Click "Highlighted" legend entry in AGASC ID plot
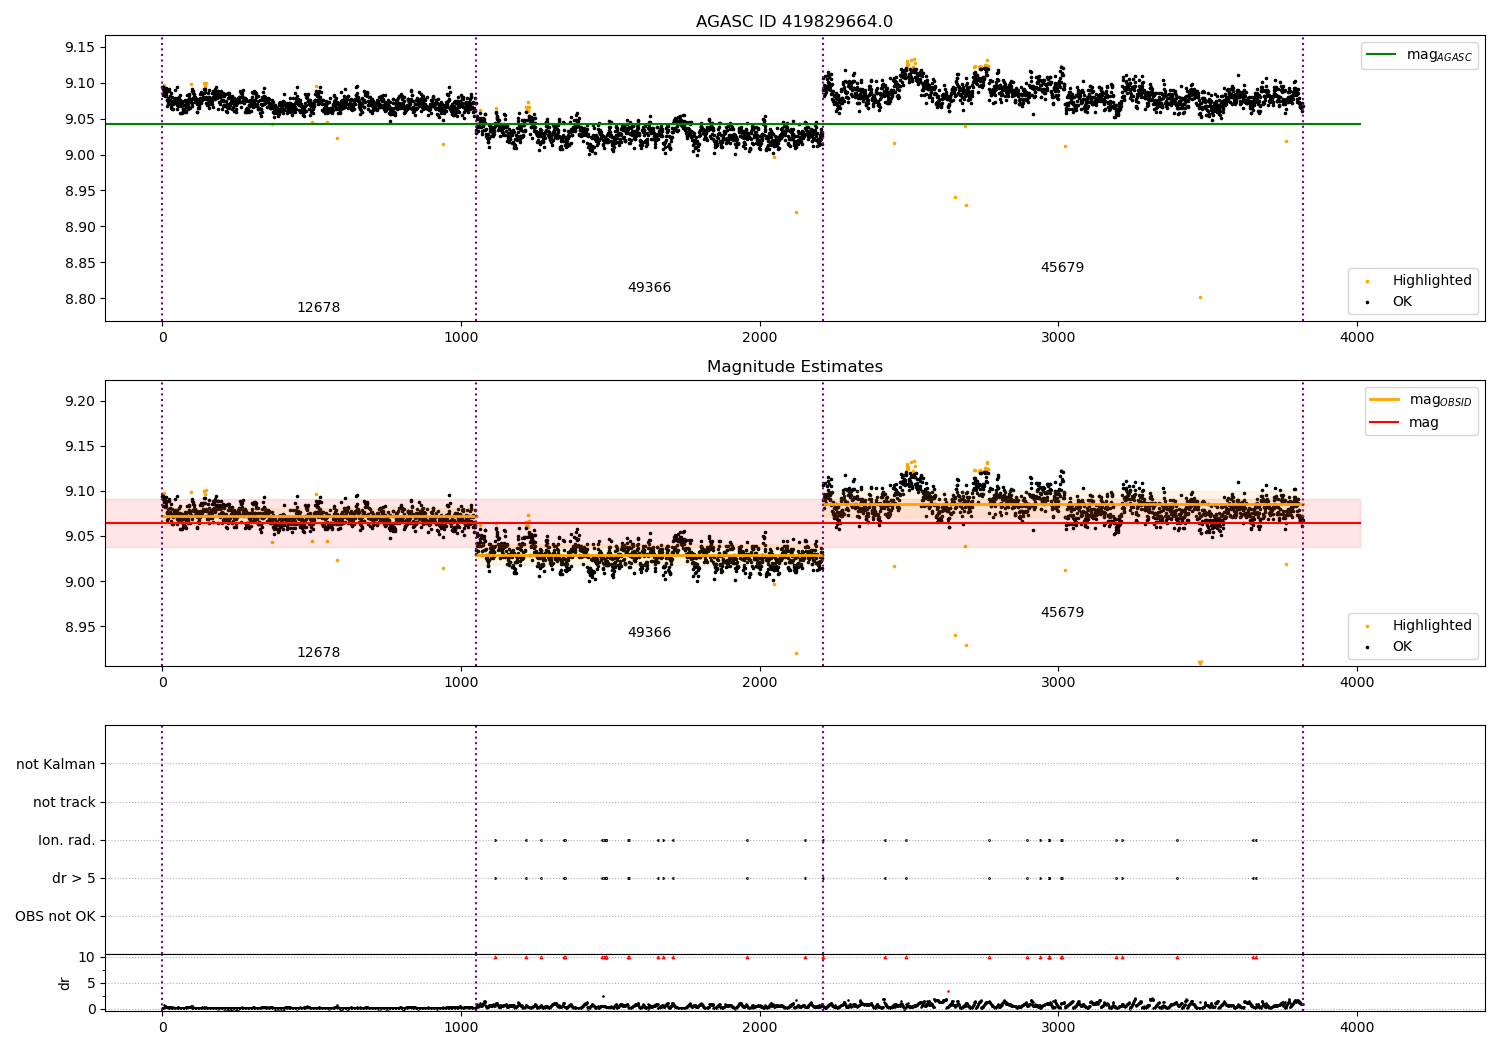 point(1419,281)
